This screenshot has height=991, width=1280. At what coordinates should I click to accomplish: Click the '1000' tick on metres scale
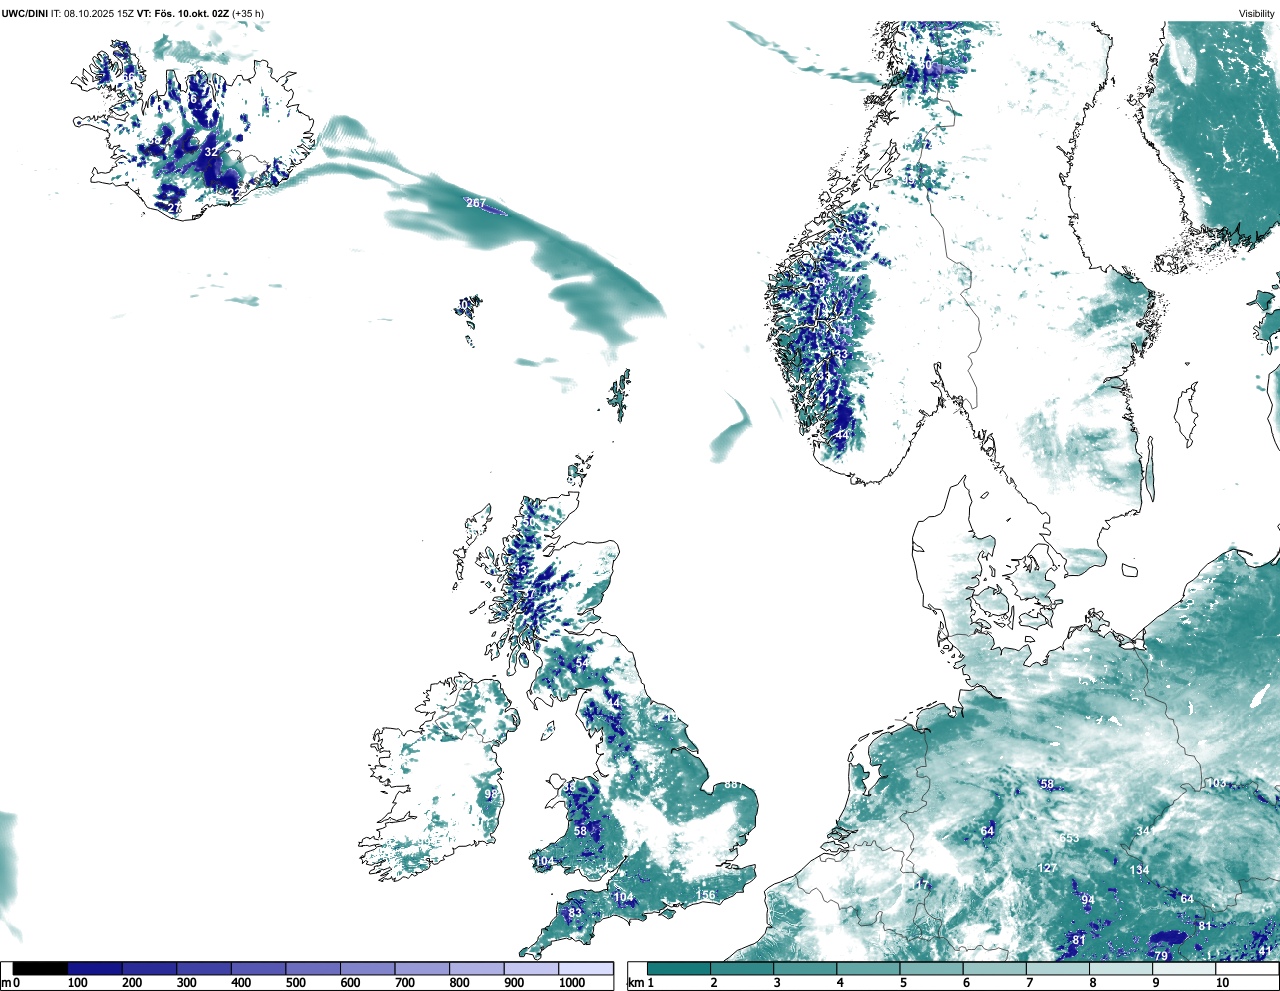tap(572, 983)
